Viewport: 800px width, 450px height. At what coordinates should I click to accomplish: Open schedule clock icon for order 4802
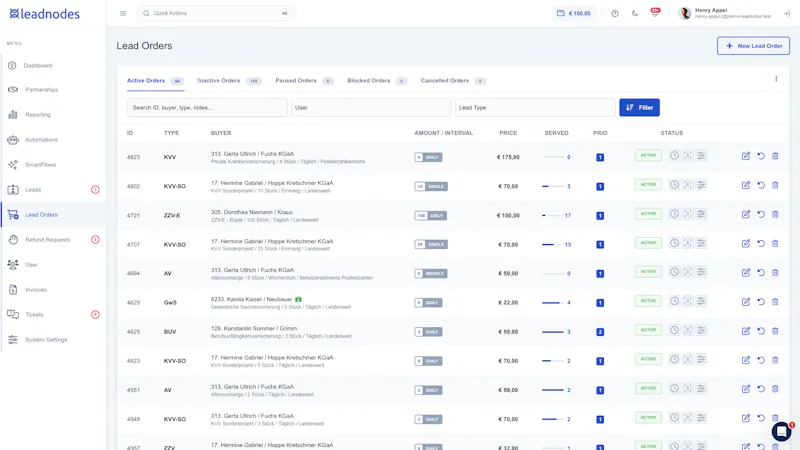(674, 185)
